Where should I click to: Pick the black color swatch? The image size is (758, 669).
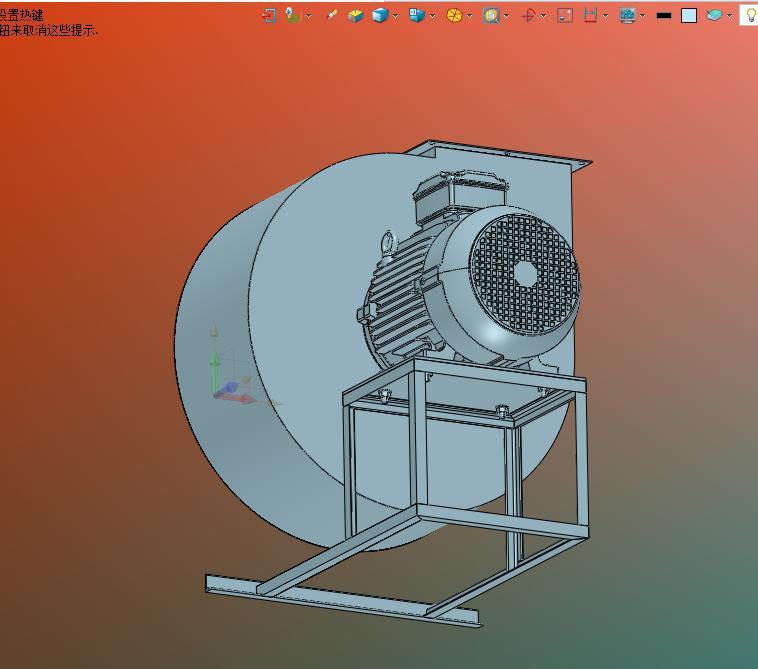[x=664, y=16]
